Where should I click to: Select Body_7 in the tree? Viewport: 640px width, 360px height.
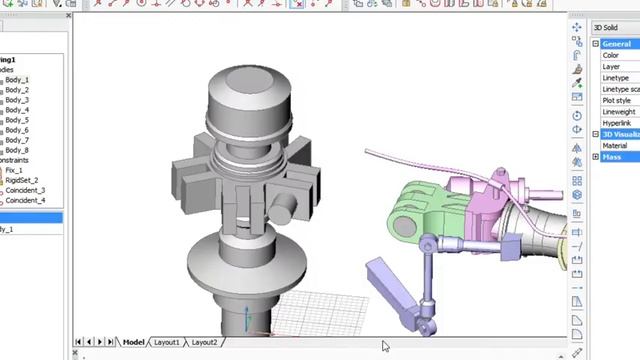pos(17,140)
